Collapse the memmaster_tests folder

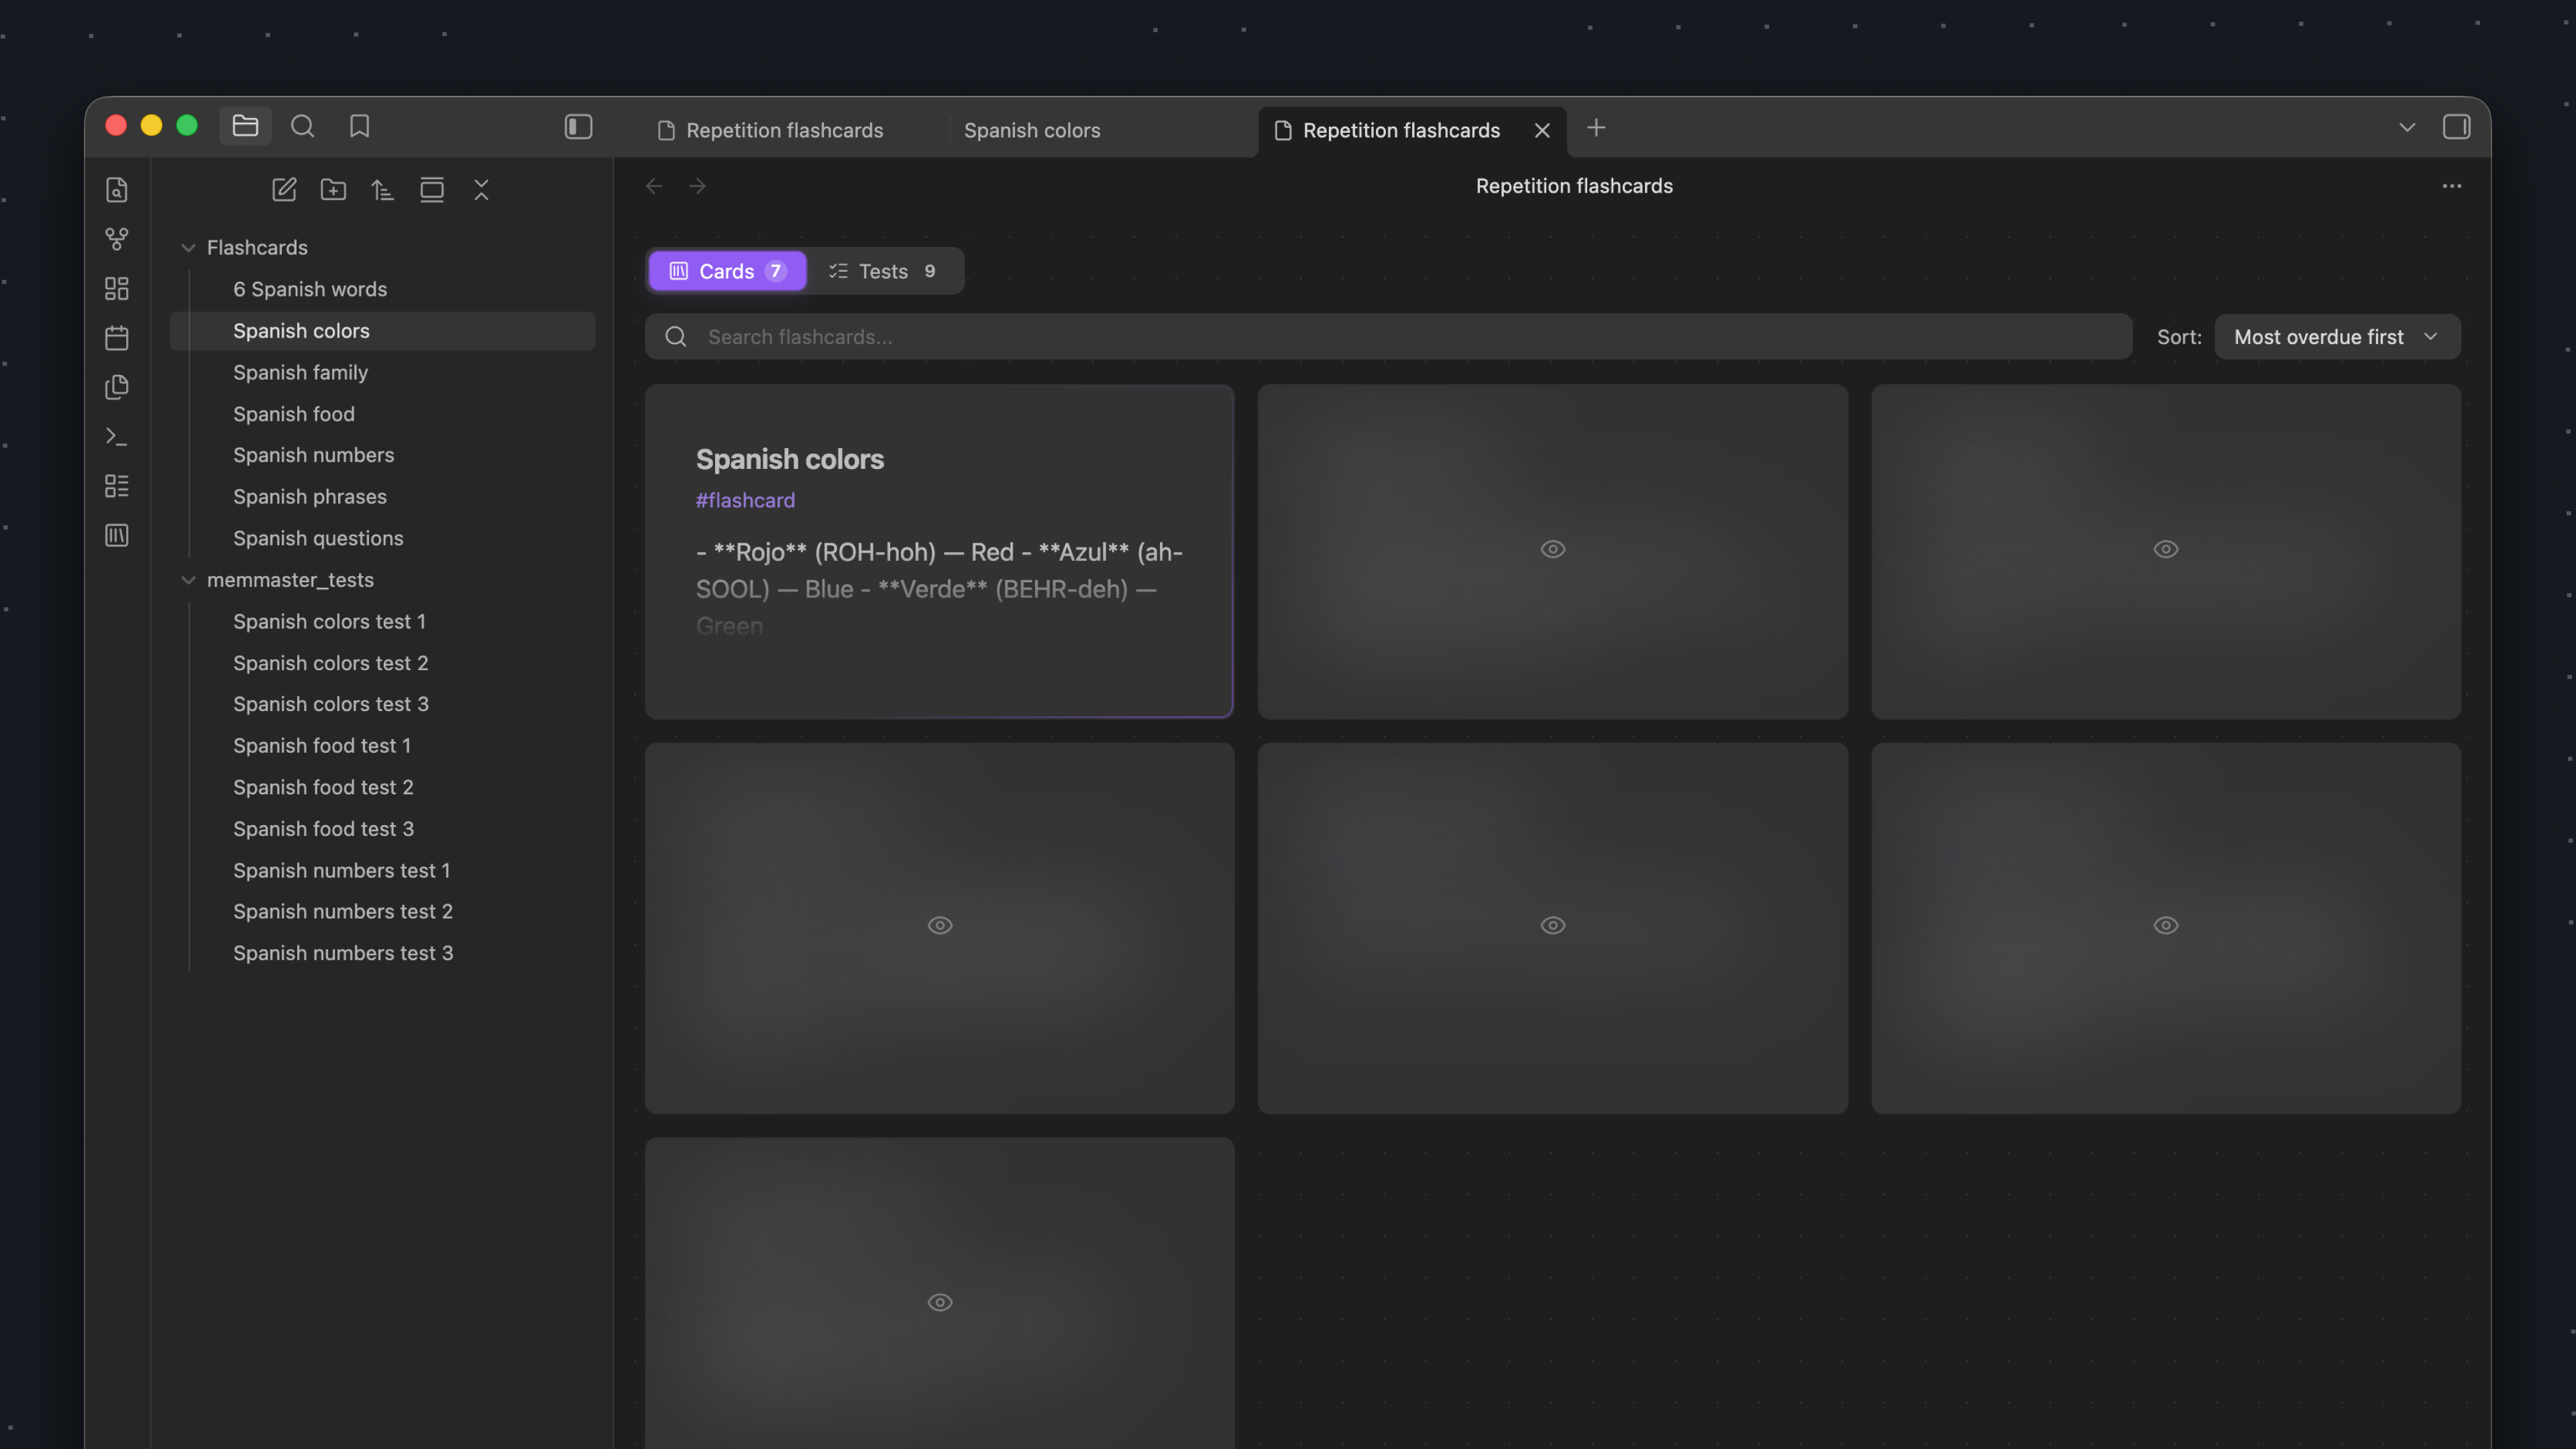click(x=188, y=580)
